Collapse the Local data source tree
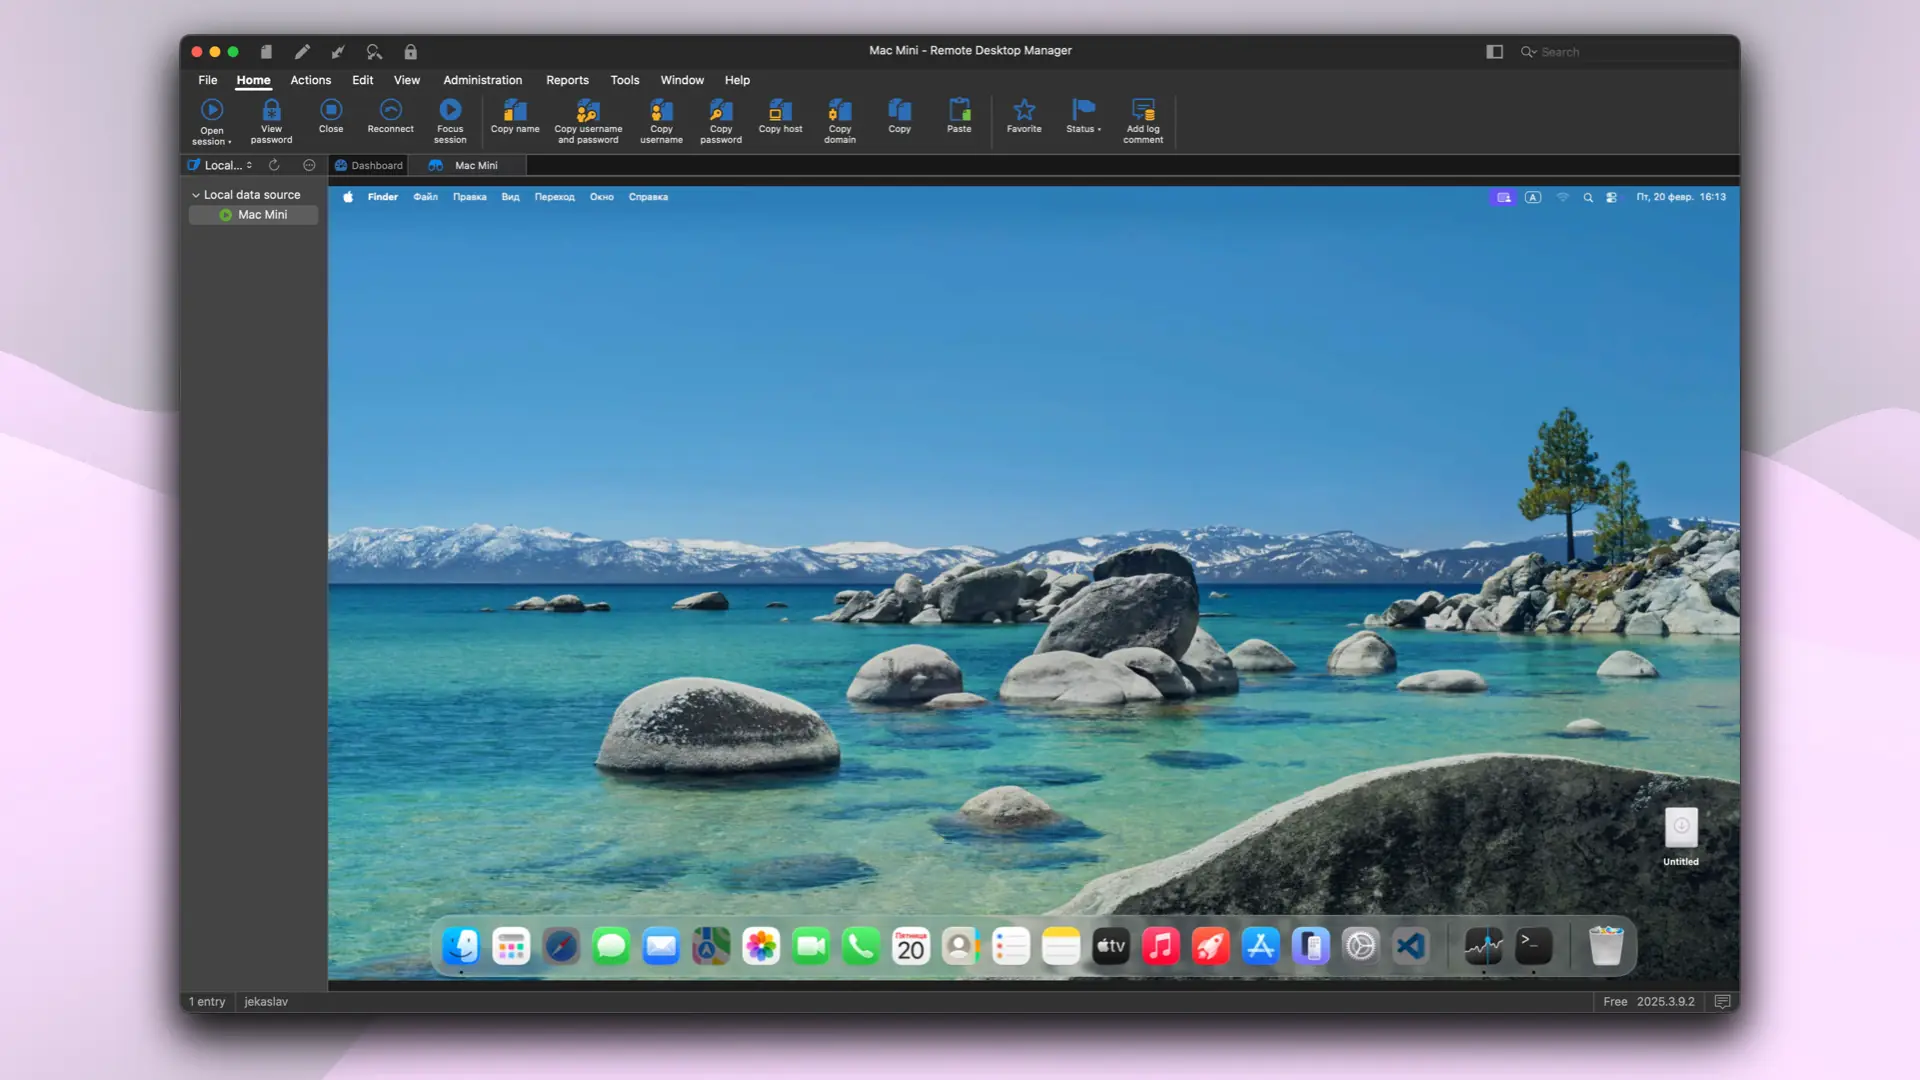1920x1080 pixels. [x=196, y=194]
